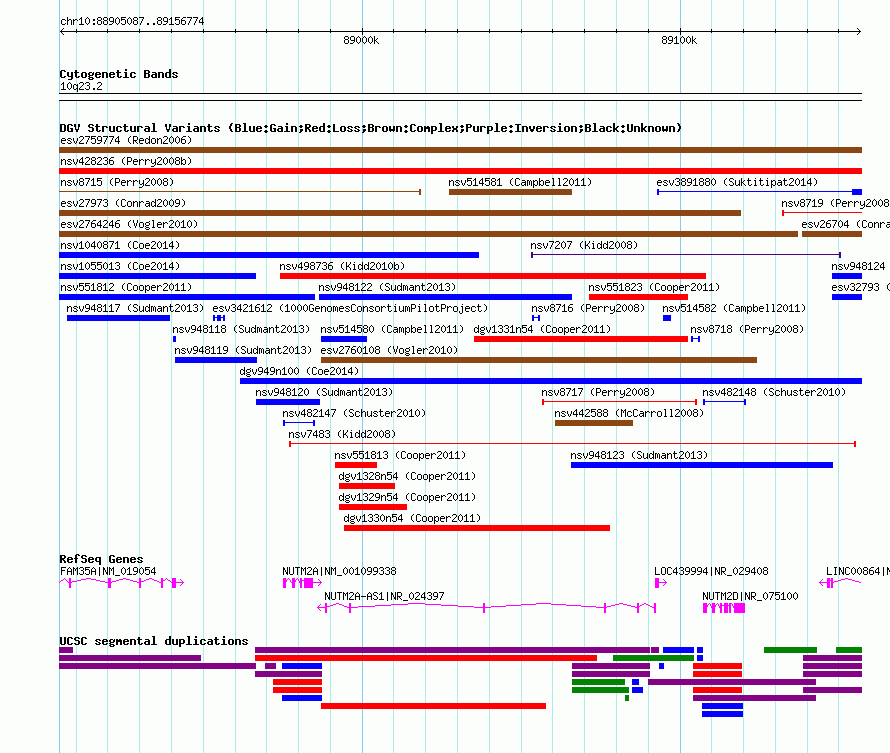The image size is (890, 753).
Task: Open nsv482148 (Schuster2010) label
Action: point(774,392)
